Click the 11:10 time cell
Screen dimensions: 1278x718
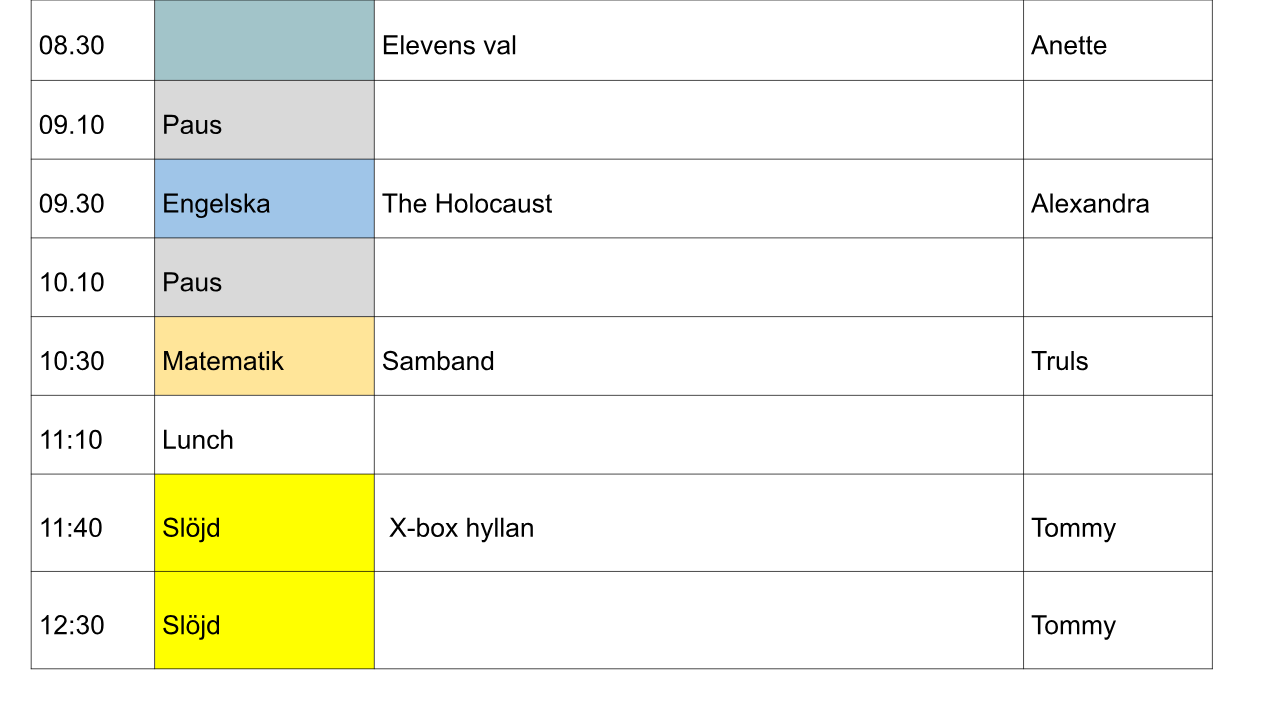pos(92,439)
